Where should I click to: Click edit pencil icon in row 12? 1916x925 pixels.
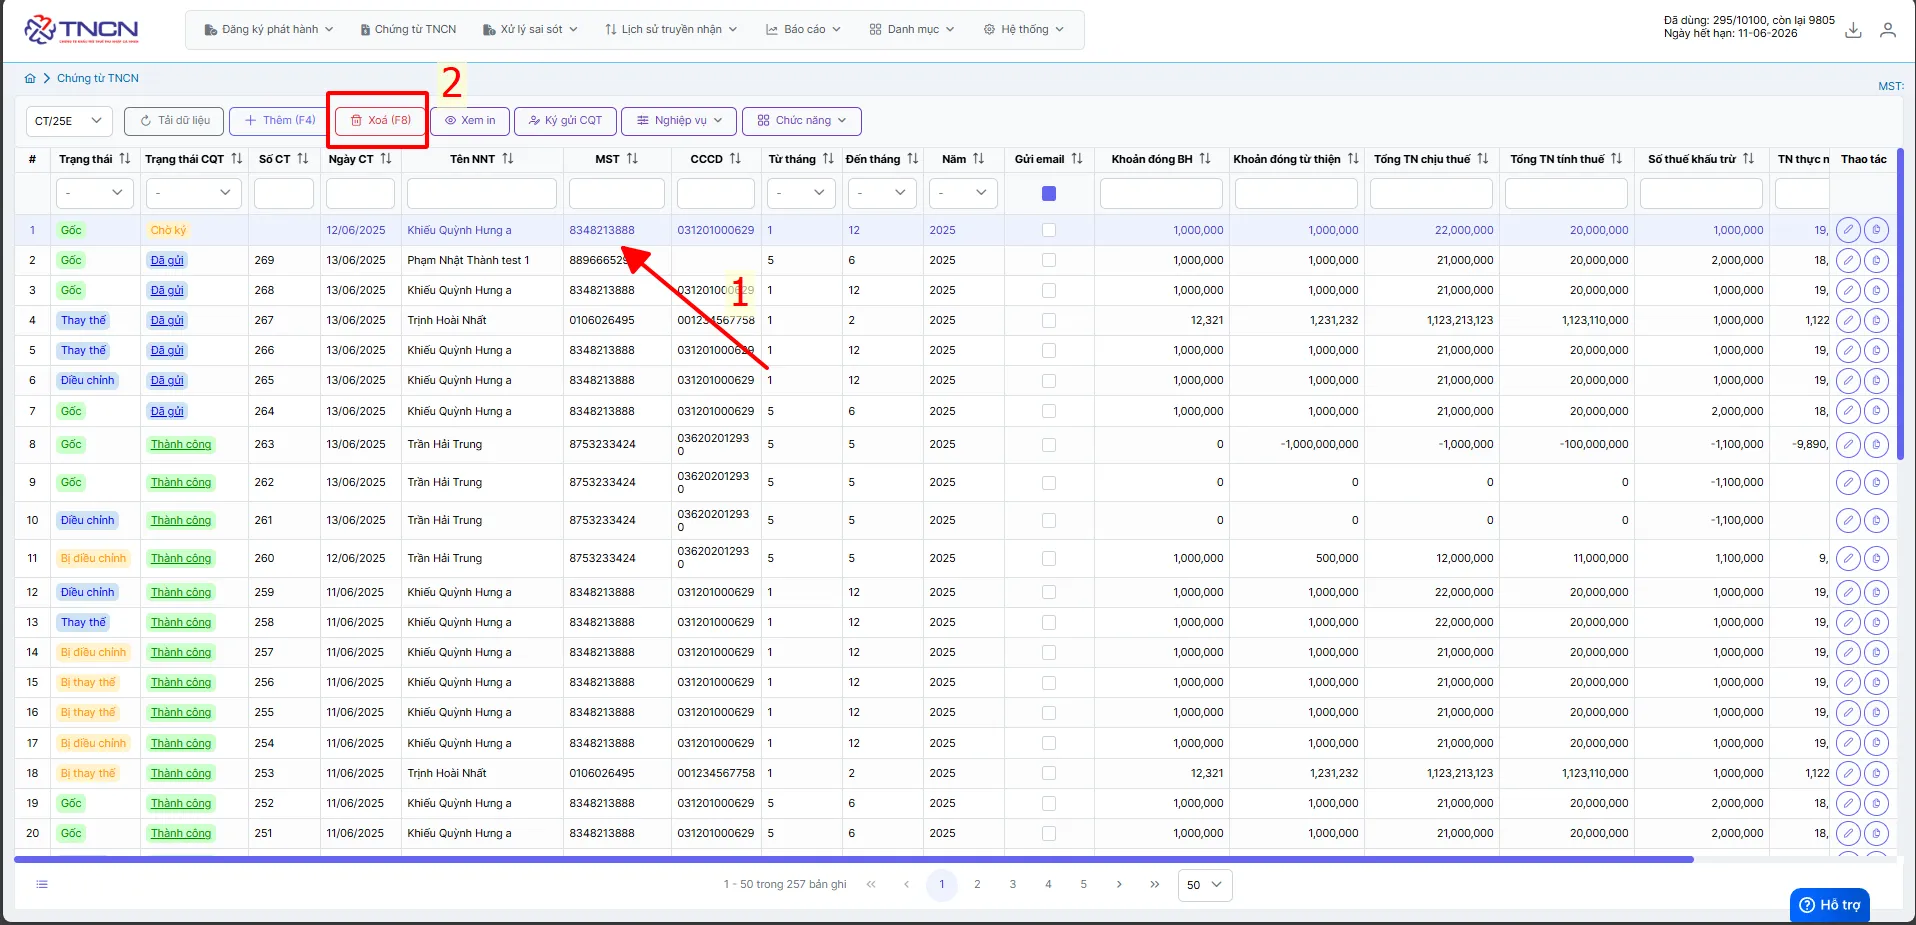pos(1848,593)
